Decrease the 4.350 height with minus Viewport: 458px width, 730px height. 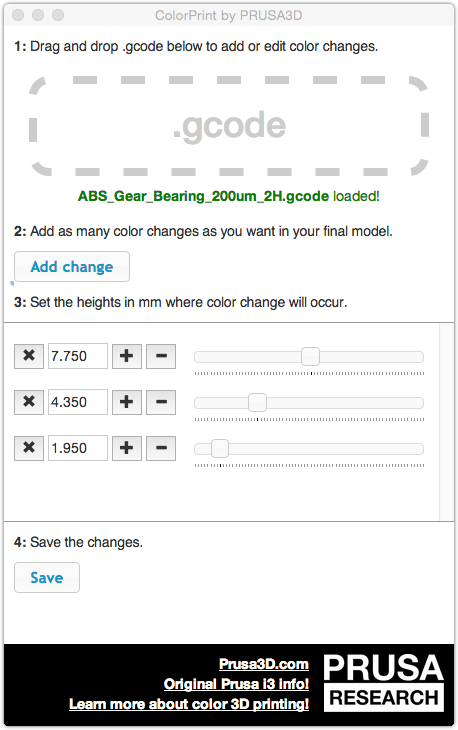(x=161, y=402)
